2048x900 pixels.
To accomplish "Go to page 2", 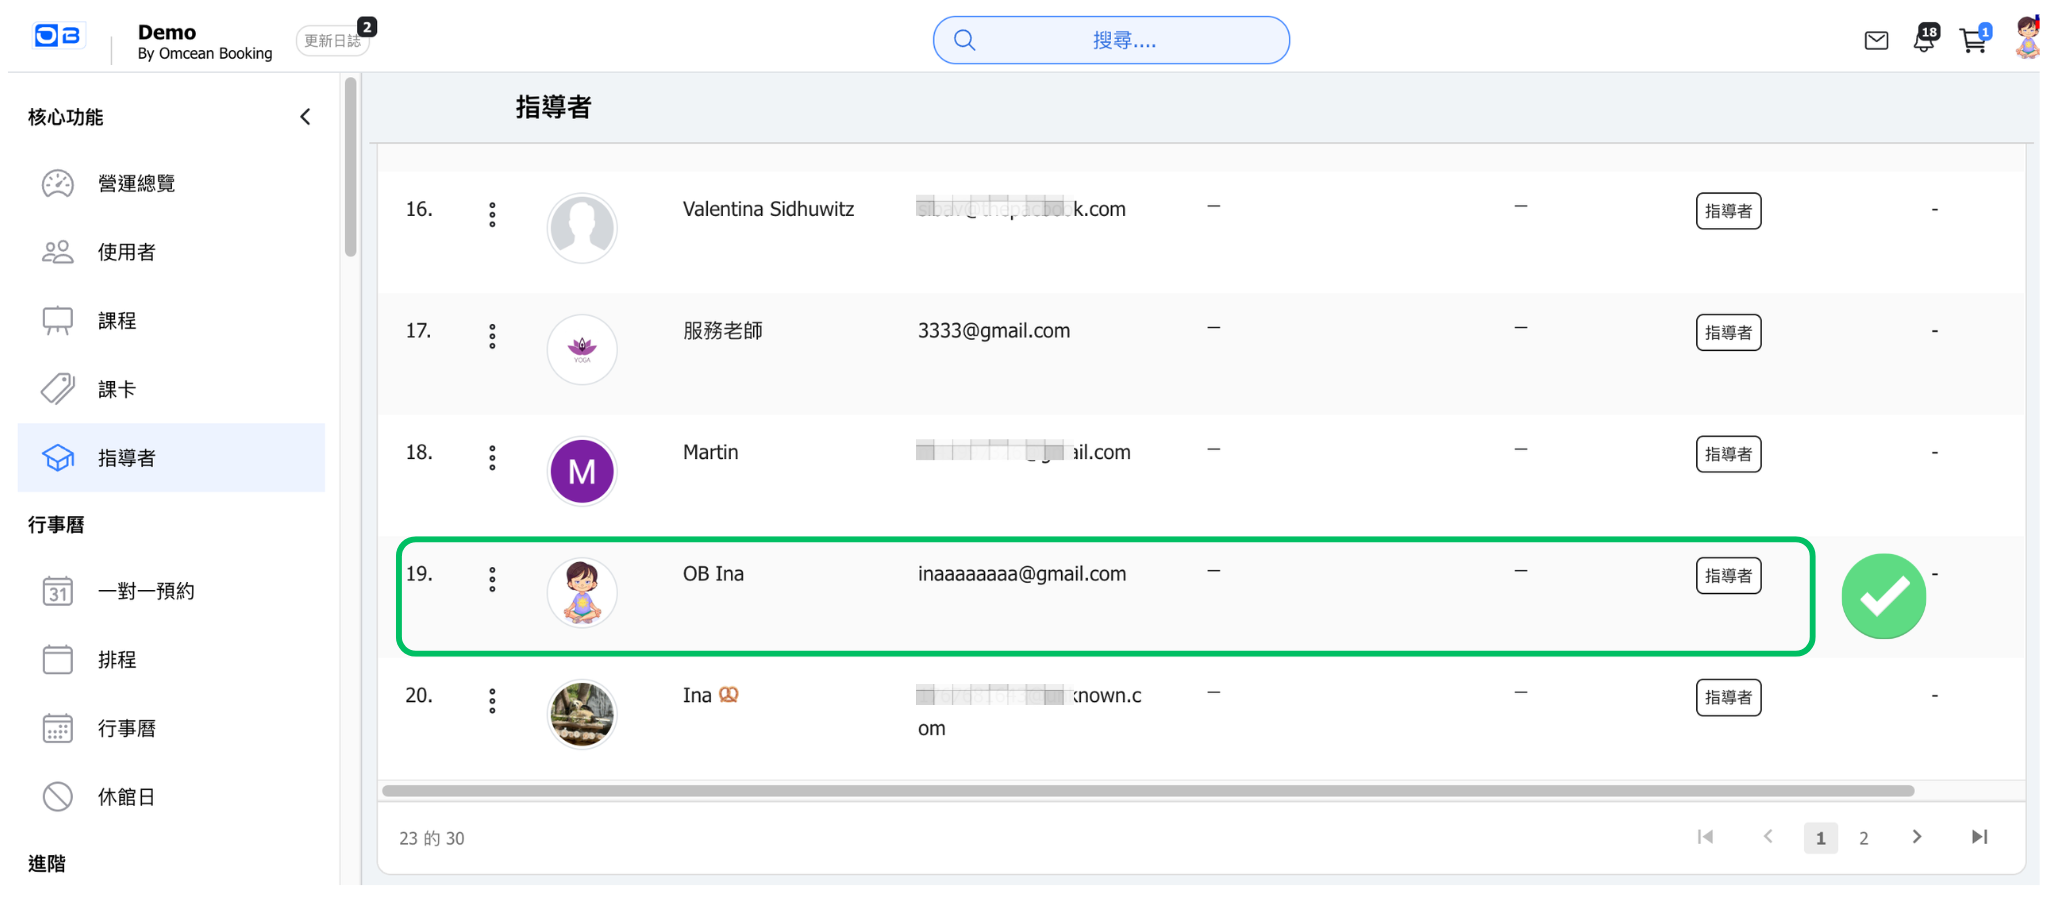I will pyautogui.click(x=1863, y=838).
